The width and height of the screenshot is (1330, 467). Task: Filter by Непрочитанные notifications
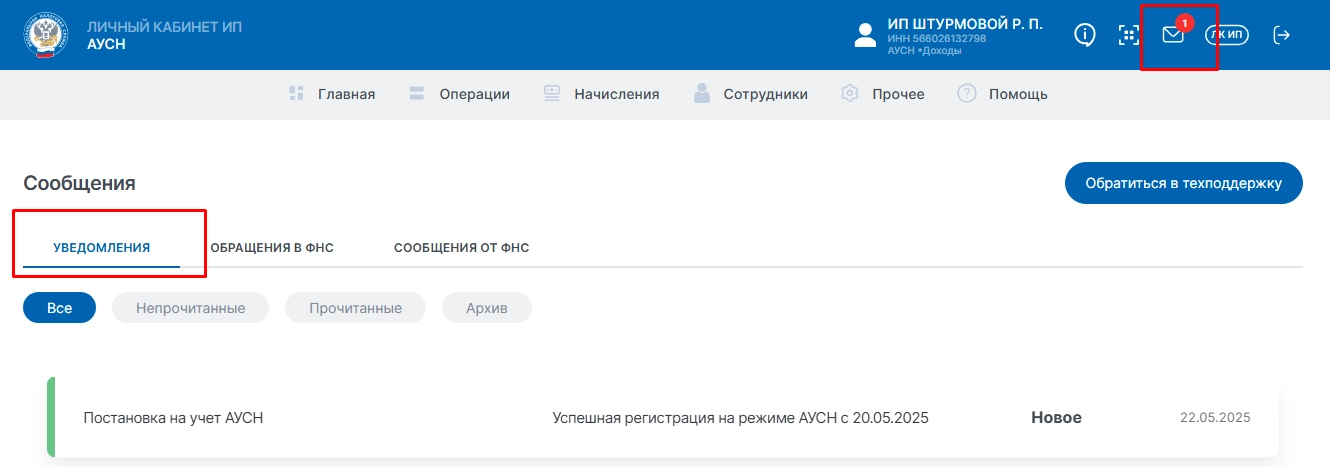[190, 308]
